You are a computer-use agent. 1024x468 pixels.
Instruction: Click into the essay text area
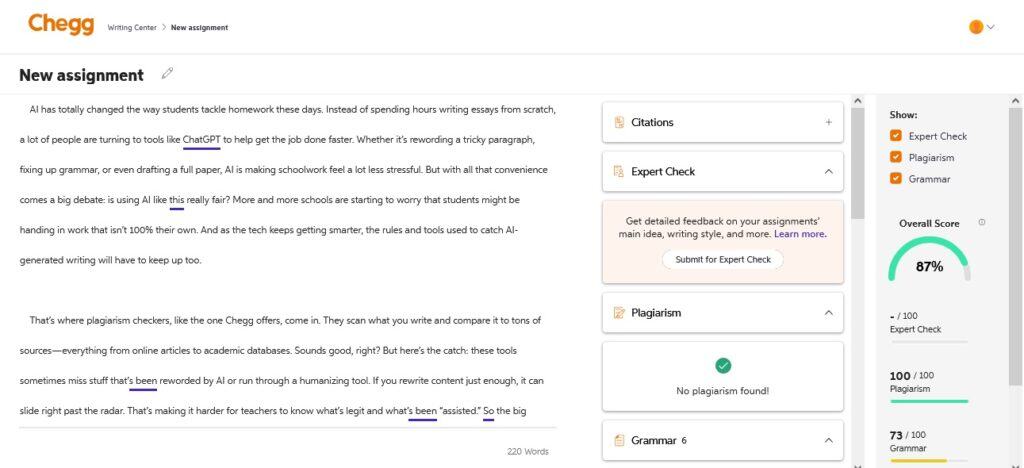click(287, 261)
